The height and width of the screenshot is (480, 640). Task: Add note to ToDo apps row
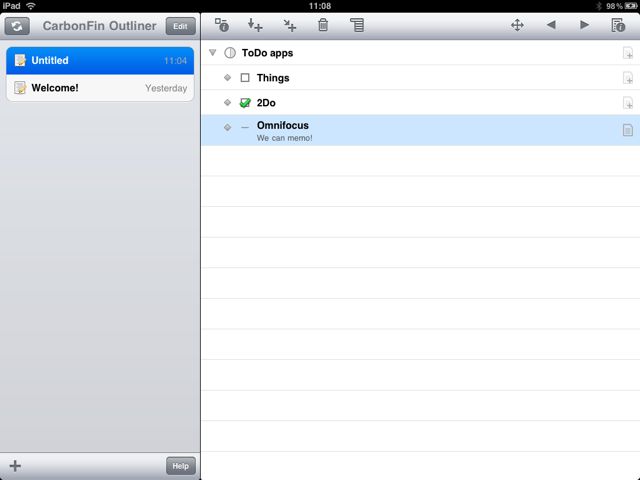click(628, 53)
